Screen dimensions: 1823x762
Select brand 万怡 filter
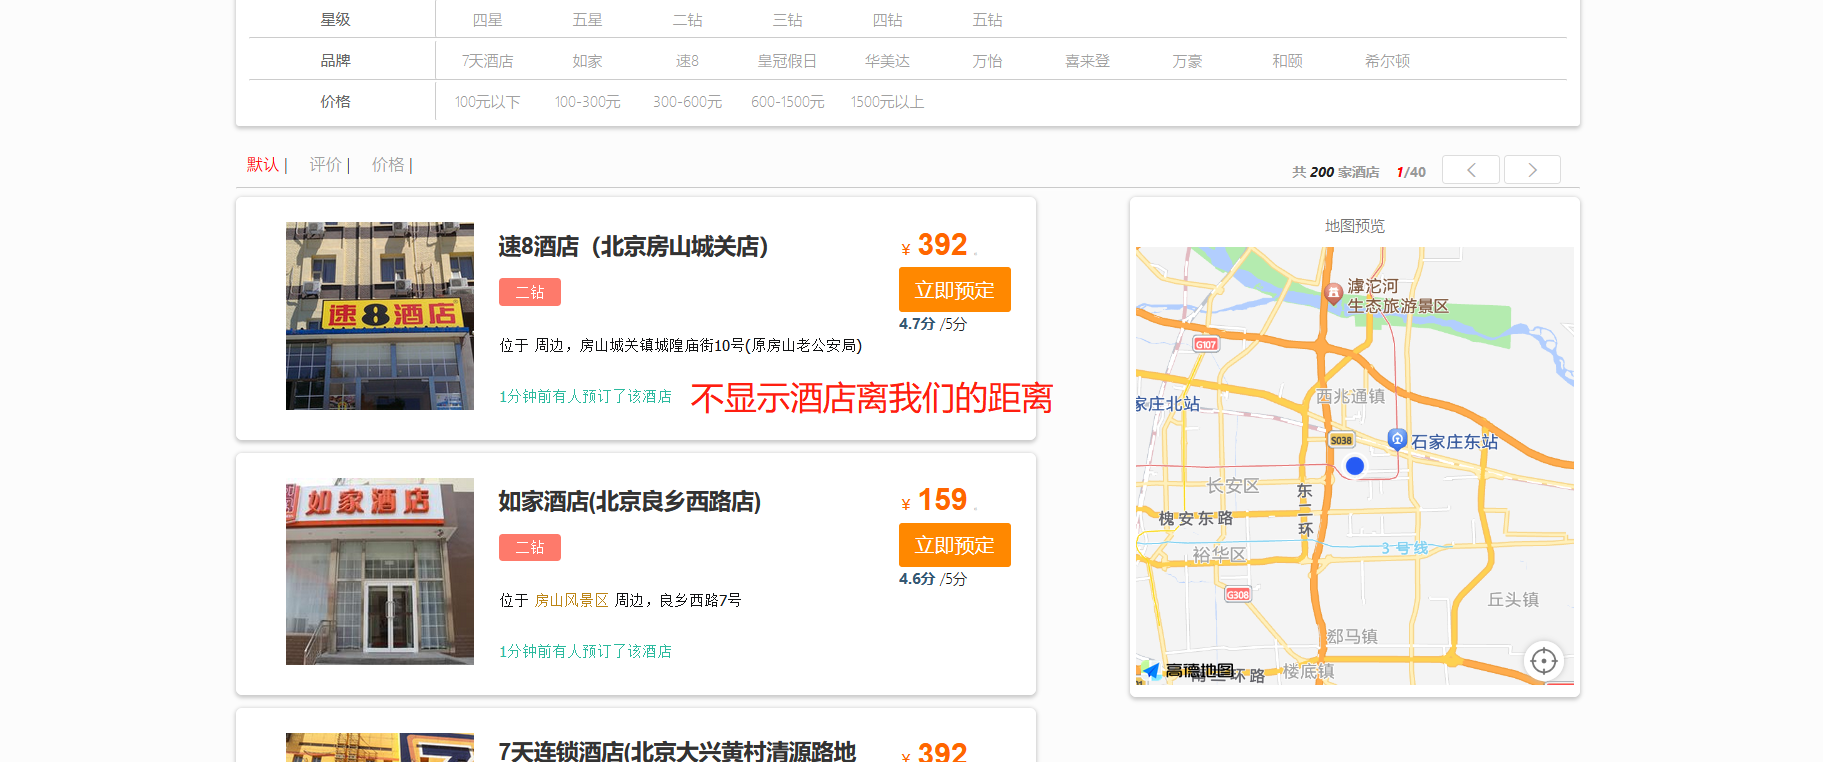click(988, 61)
